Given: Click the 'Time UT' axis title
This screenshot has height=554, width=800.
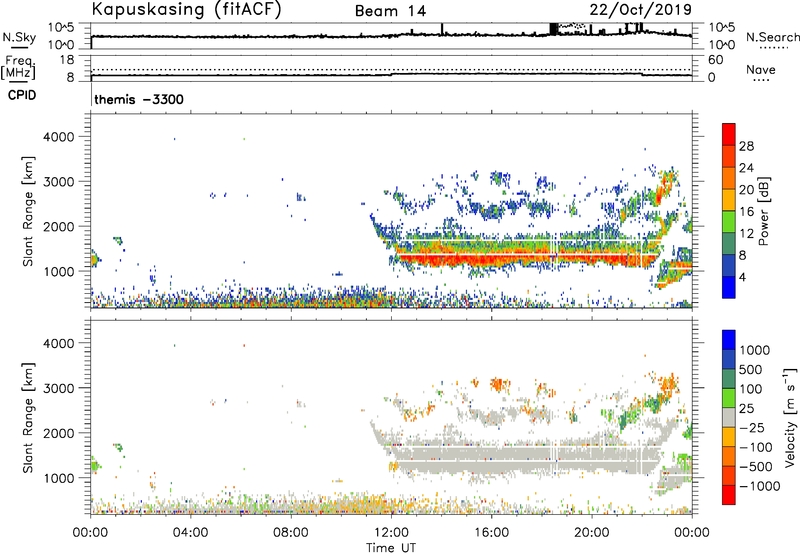Looking at the screenshot, I should click(x=391, y=548).
